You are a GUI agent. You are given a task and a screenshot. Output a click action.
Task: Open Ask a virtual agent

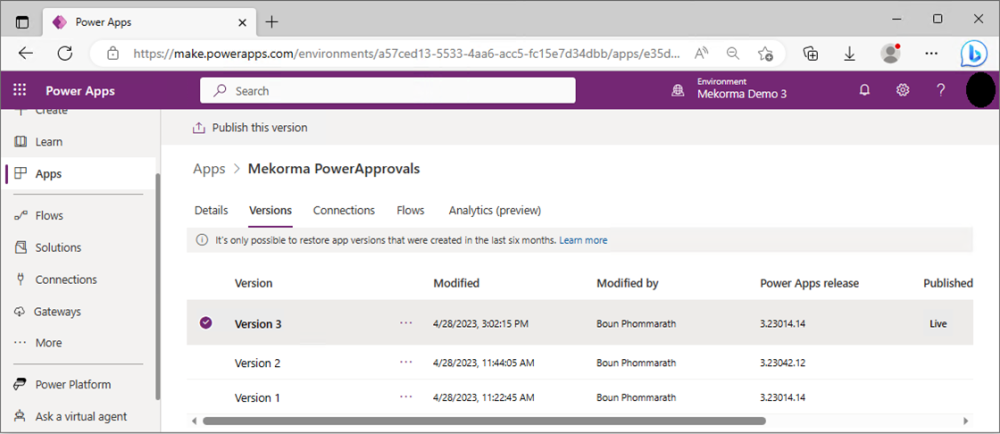click(80, 416)
